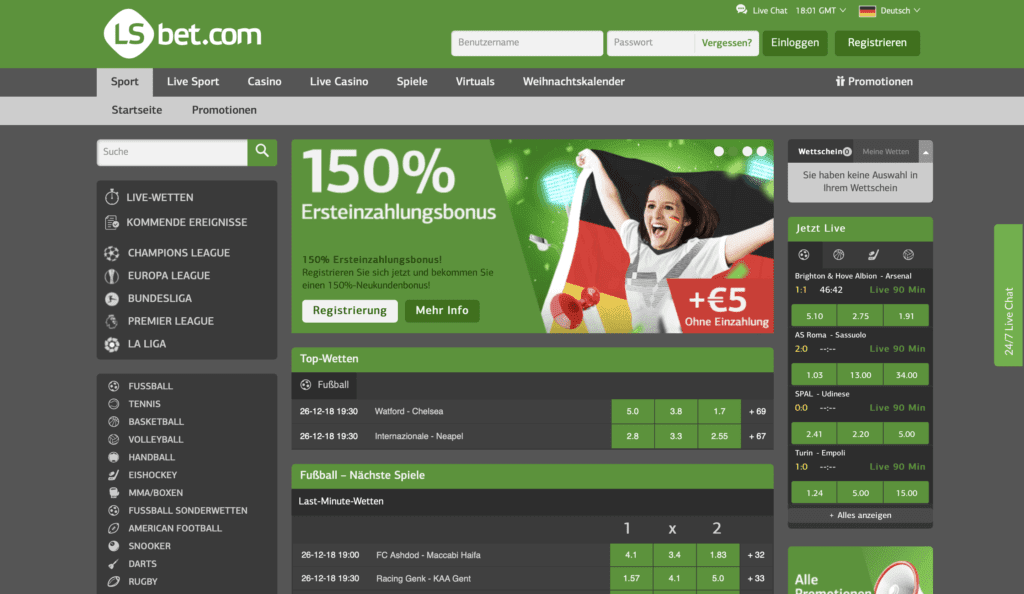Expand +67 more bets for Internazionale - Neapel
Screen dimensions: 1024x594
click(758, 436)
